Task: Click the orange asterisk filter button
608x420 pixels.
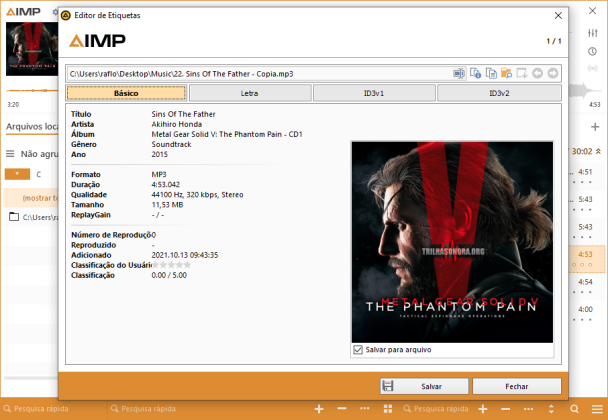Action: click(x=17, y=174)
